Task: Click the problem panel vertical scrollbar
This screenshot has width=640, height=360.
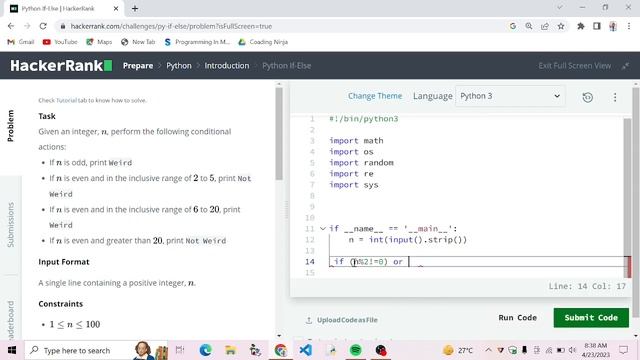Action: (279, 133)
